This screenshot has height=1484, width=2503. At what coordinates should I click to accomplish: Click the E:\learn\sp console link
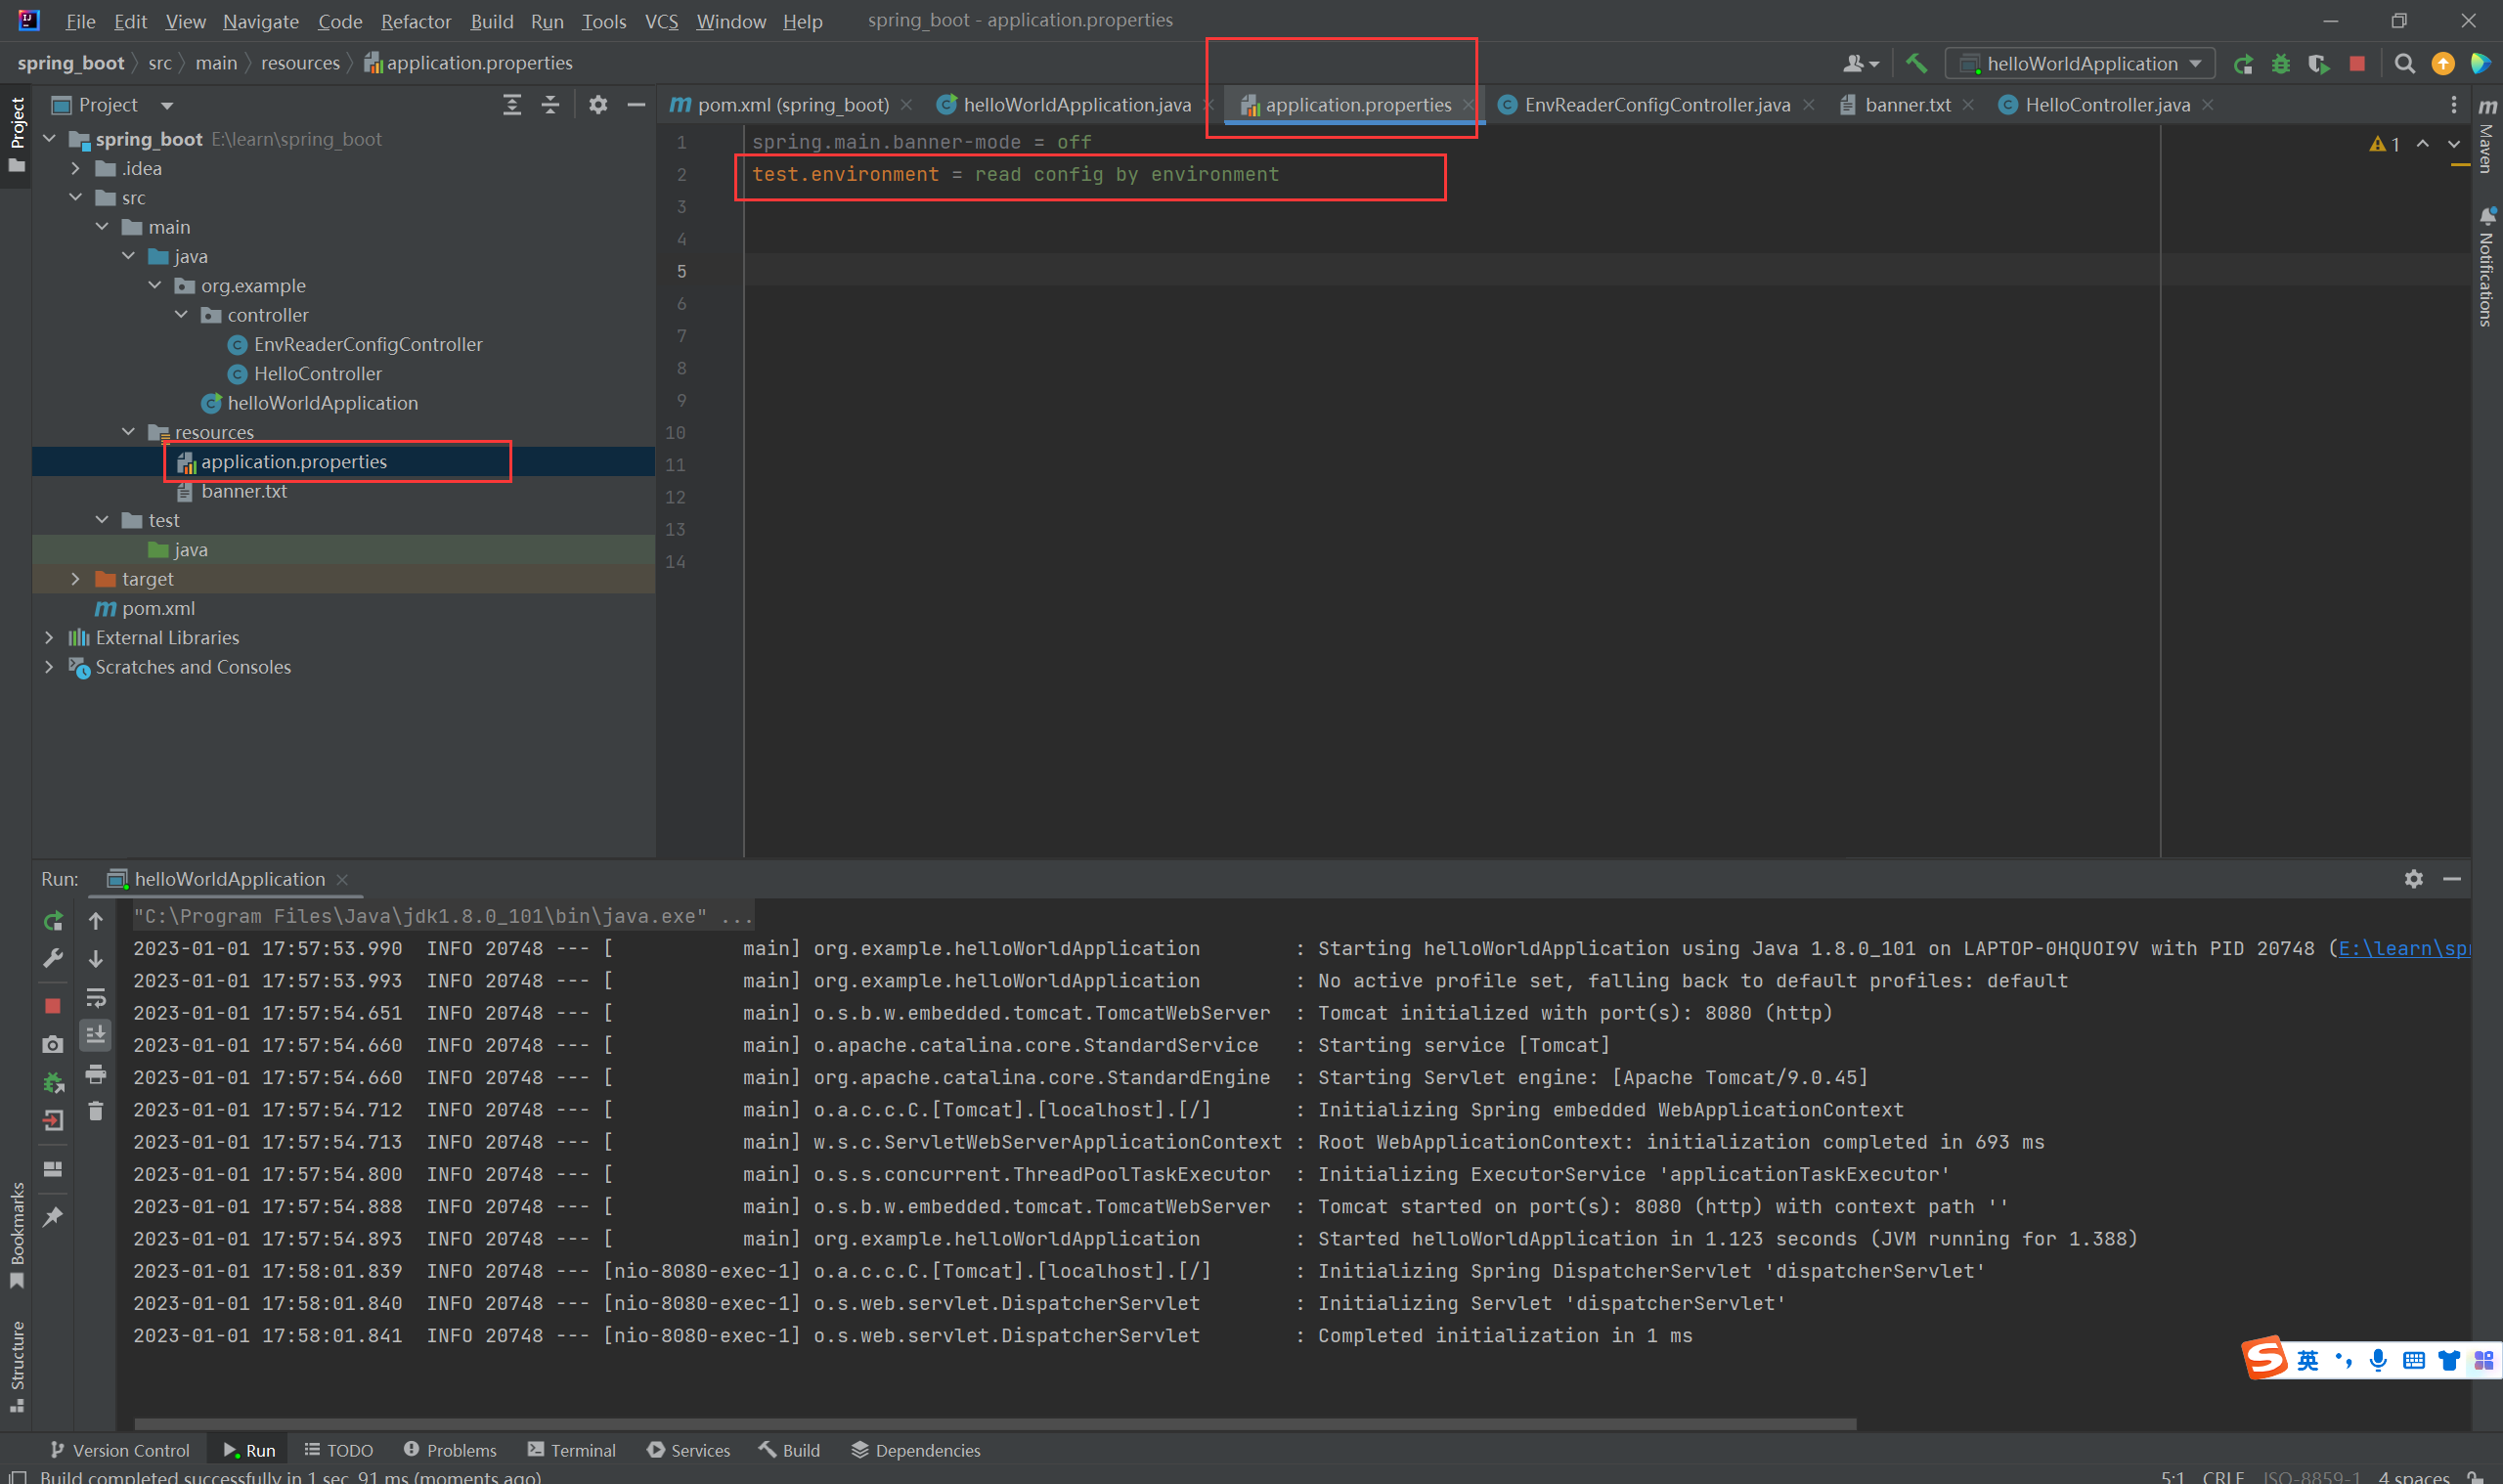click(x=2402, y=948)
